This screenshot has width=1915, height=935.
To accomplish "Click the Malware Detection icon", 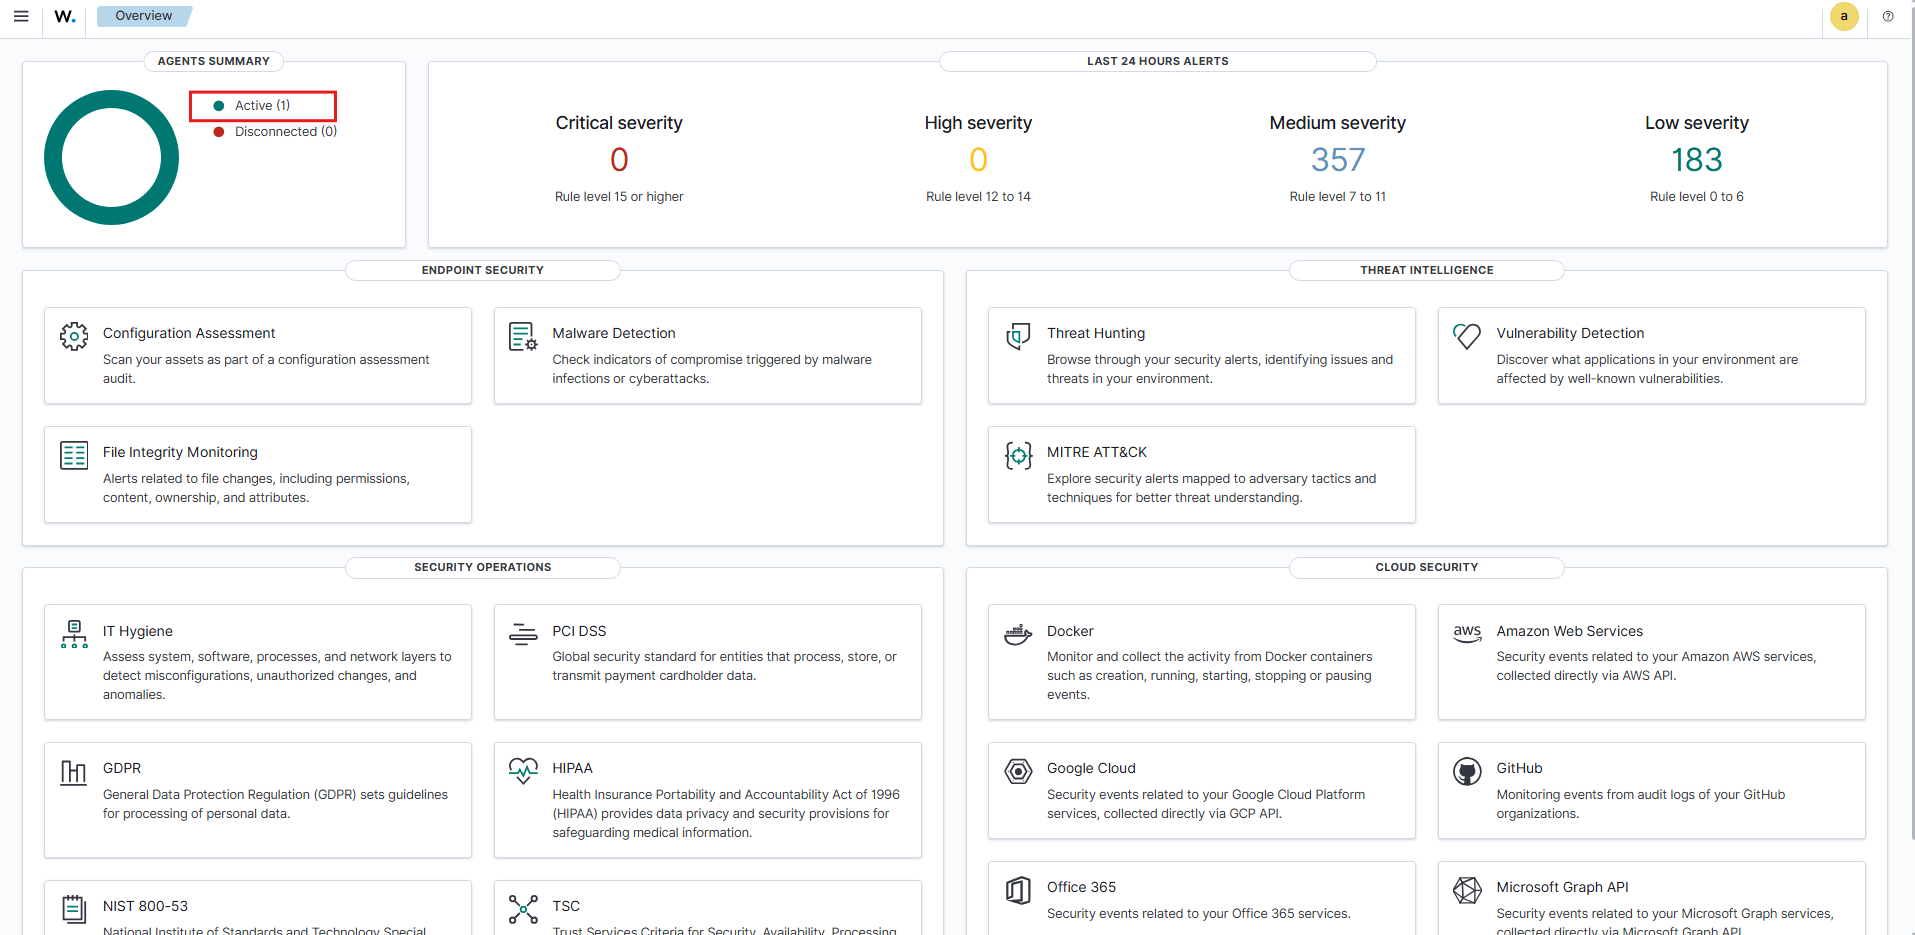I will 522,336.
